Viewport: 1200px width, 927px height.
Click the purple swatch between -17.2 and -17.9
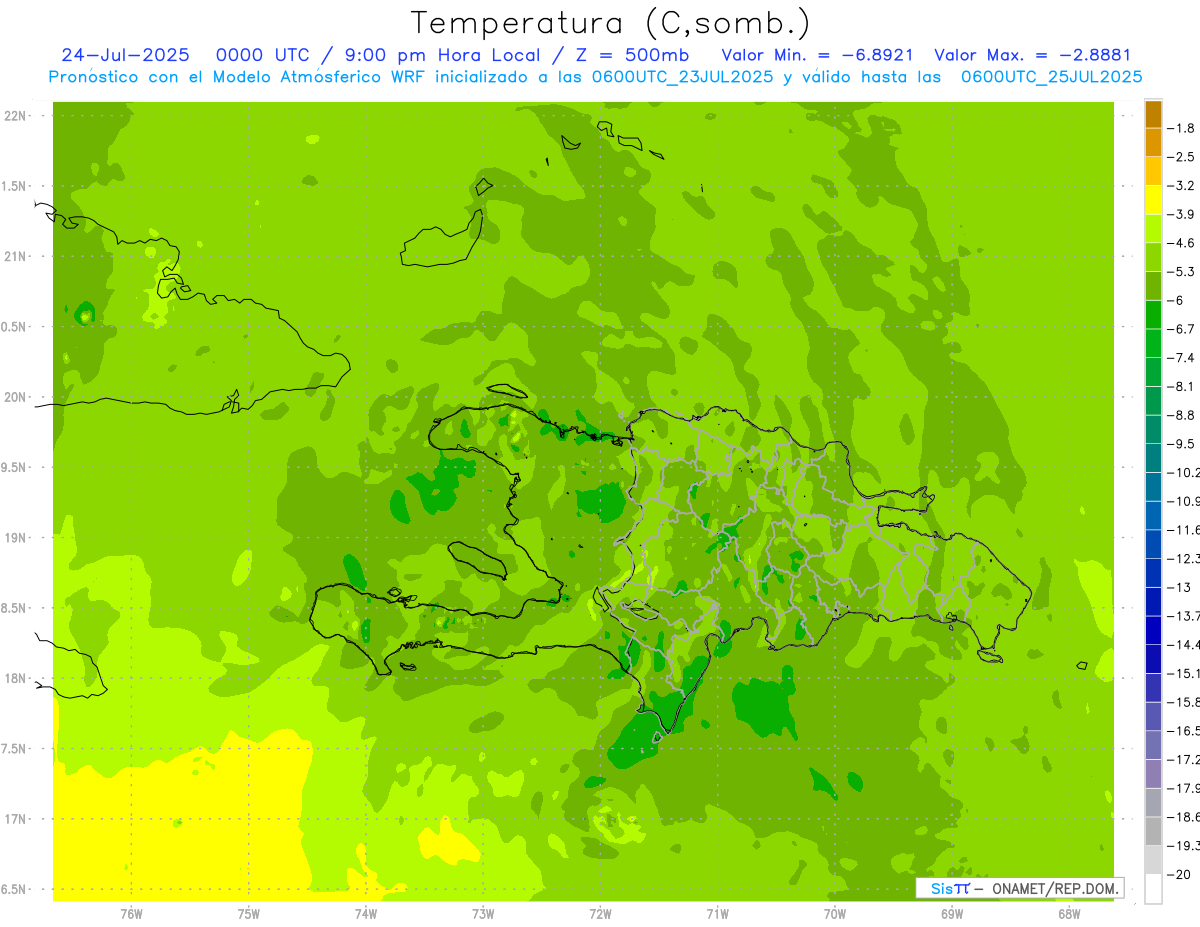pos(1153,774)
